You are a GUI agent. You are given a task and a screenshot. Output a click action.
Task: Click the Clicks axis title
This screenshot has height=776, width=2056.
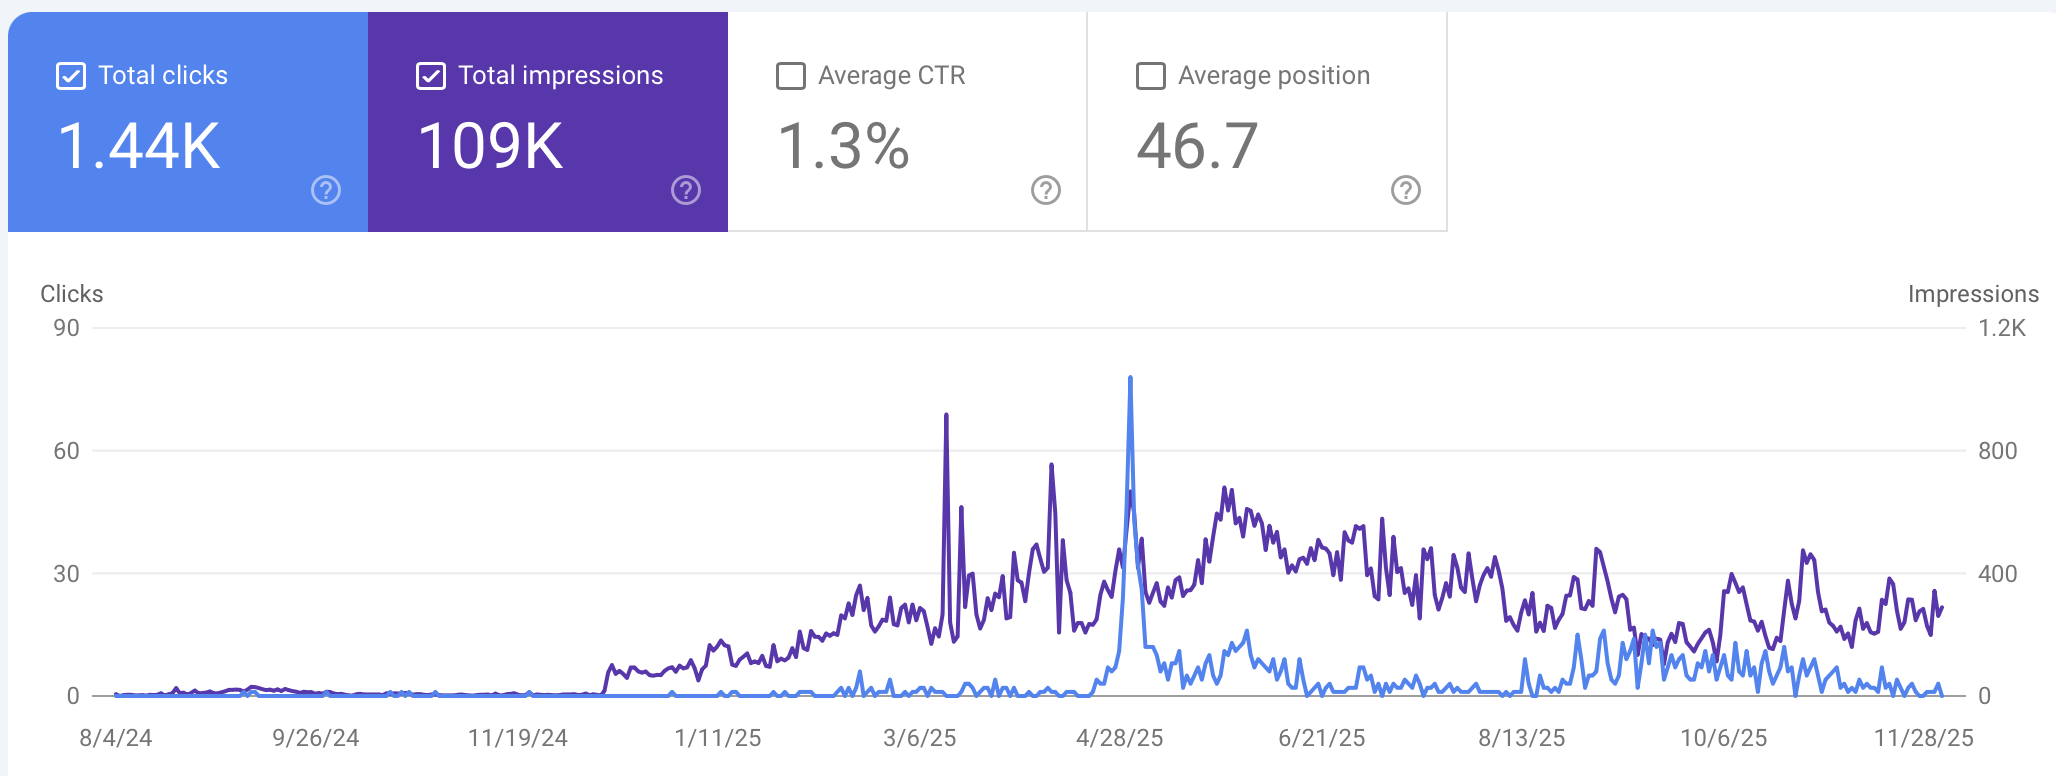[x=72, y=294]
